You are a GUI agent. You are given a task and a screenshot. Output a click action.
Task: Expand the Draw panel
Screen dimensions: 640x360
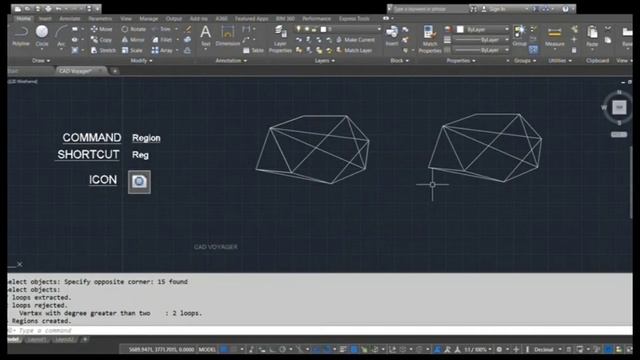coord(41,60)
